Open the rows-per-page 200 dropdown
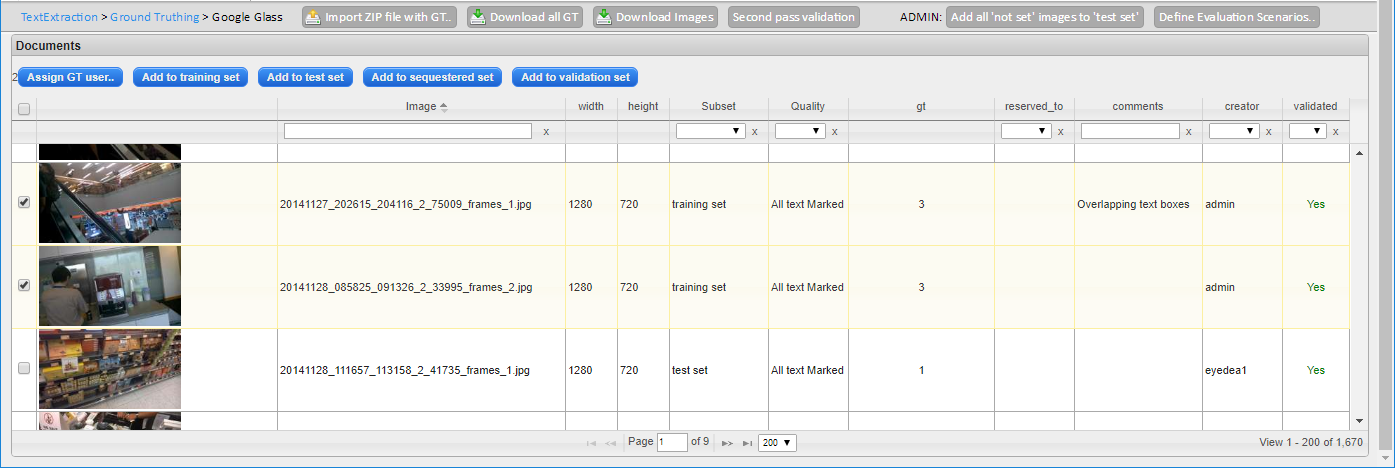Image resolution: width=1395 pixels, height=468 pixels. click(x=777, y=443)
